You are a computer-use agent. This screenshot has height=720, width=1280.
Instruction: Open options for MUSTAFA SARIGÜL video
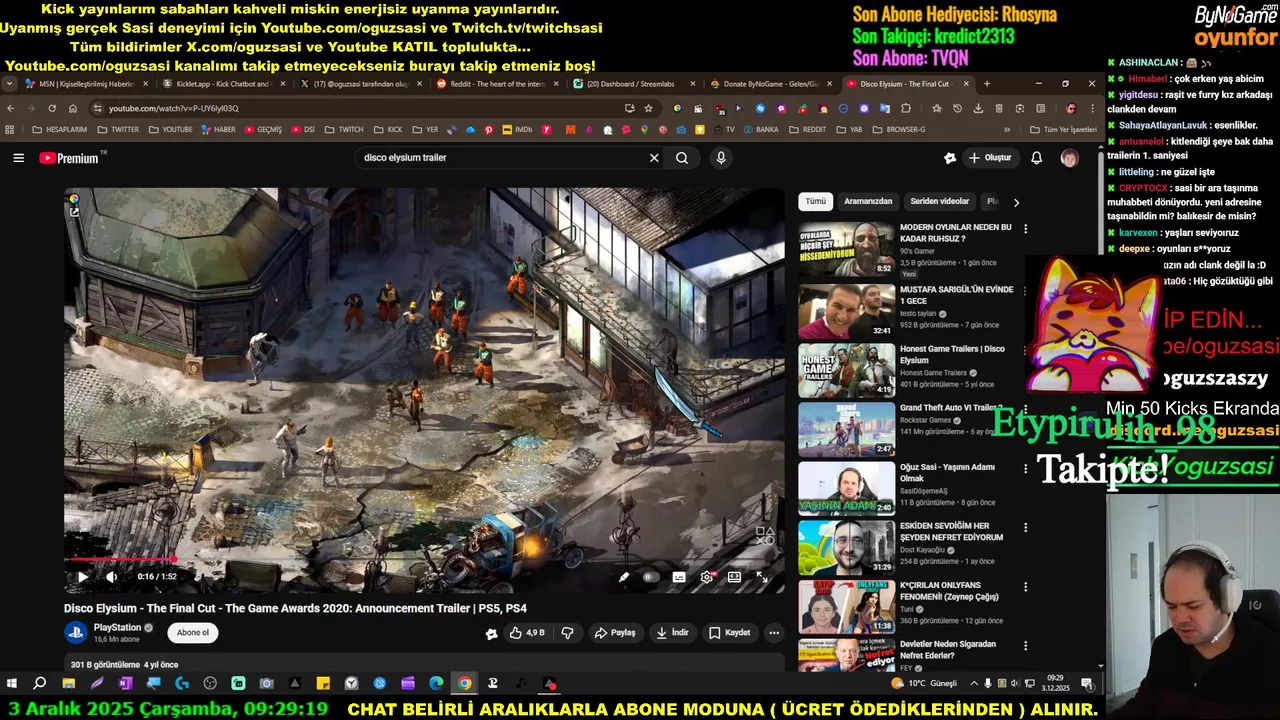[x=1025, y=290]
